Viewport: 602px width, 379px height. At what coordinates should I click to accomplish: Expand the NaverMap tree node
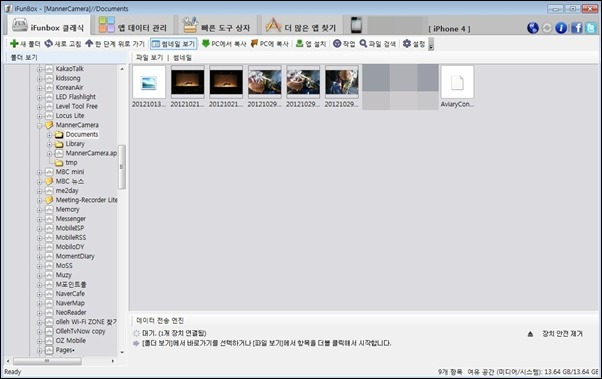(x=39, y=304)
